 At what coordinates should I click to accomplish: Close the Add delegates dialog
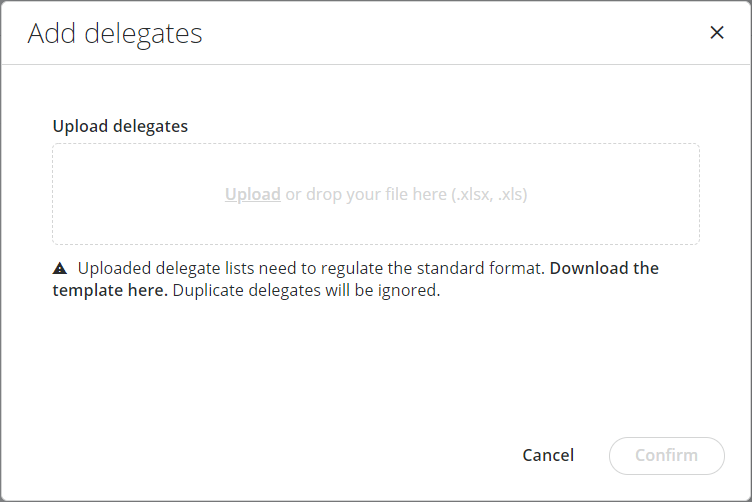coord(716,32)
